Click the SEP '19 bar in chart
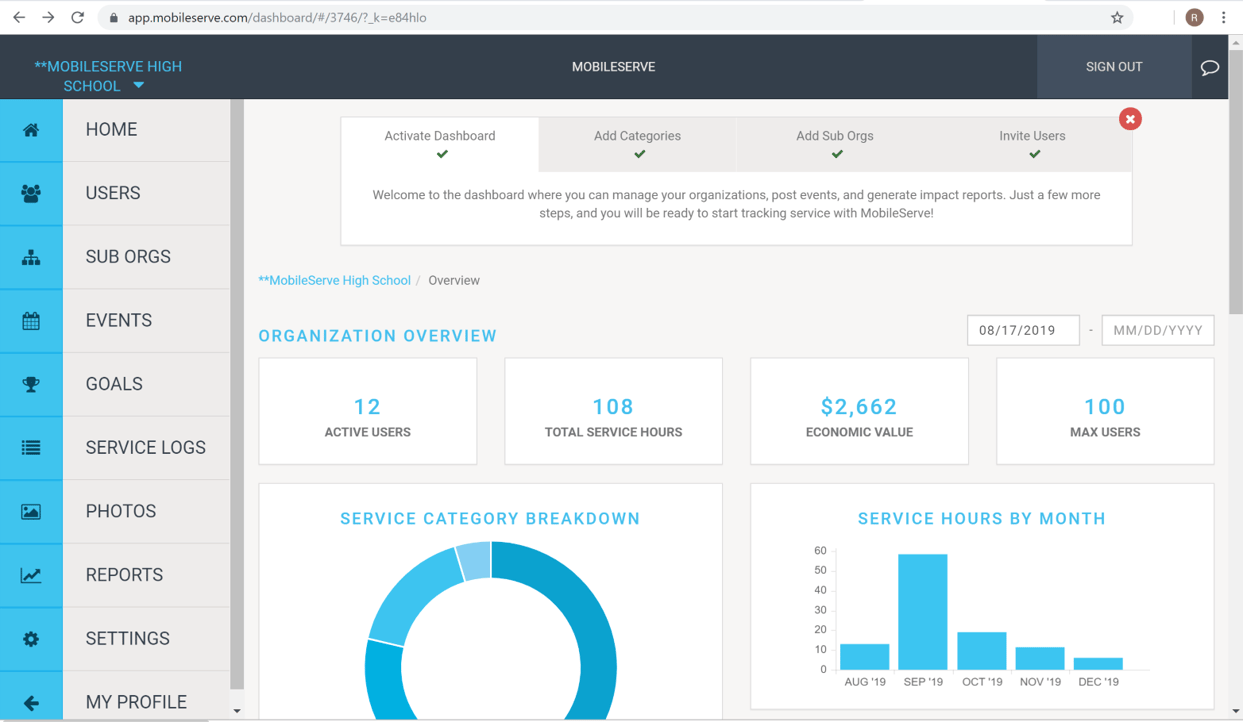This screenshot has width=1243, height=722. [x=922, y=612]
